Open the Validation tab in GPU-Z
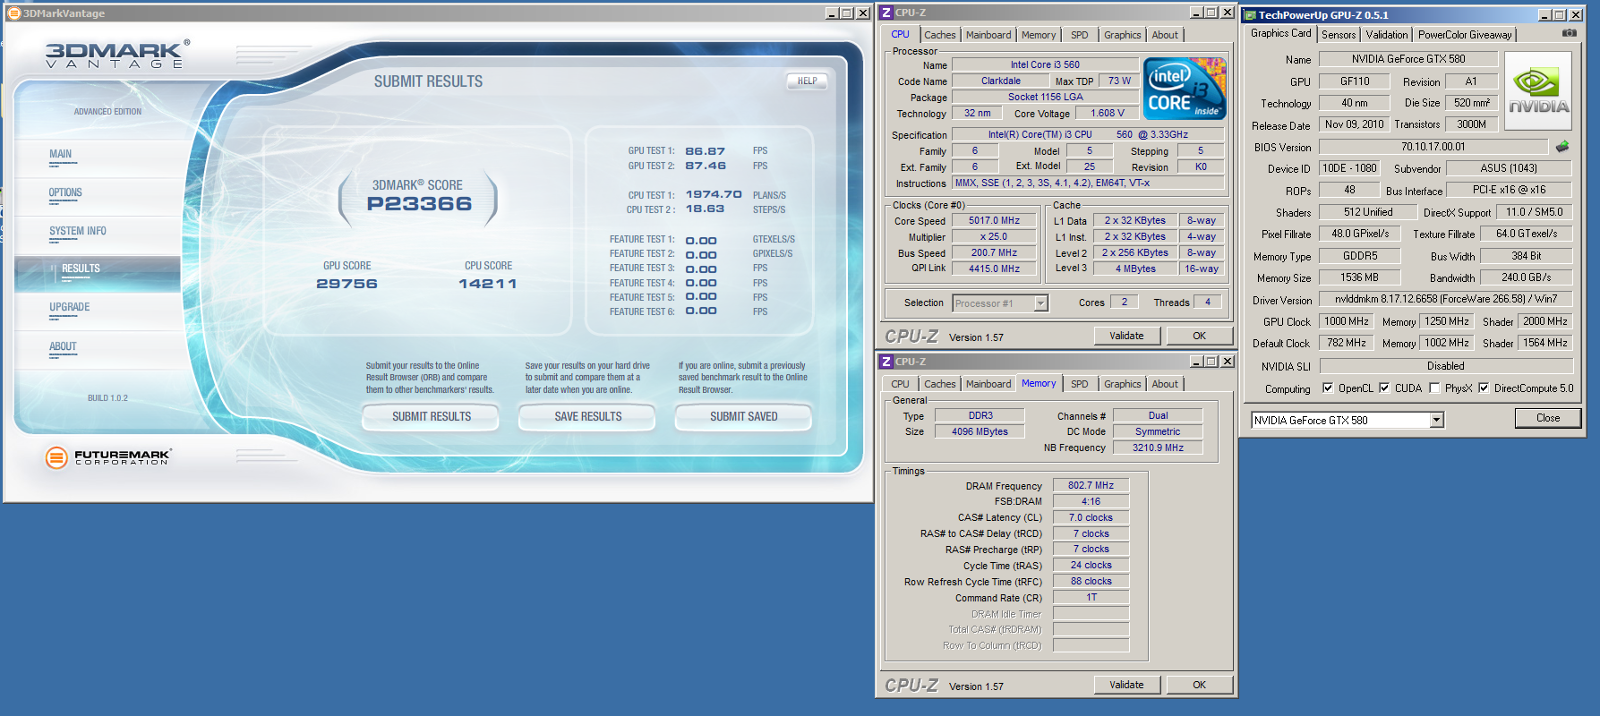1600x716 pixels. [x=1386, y=35]
